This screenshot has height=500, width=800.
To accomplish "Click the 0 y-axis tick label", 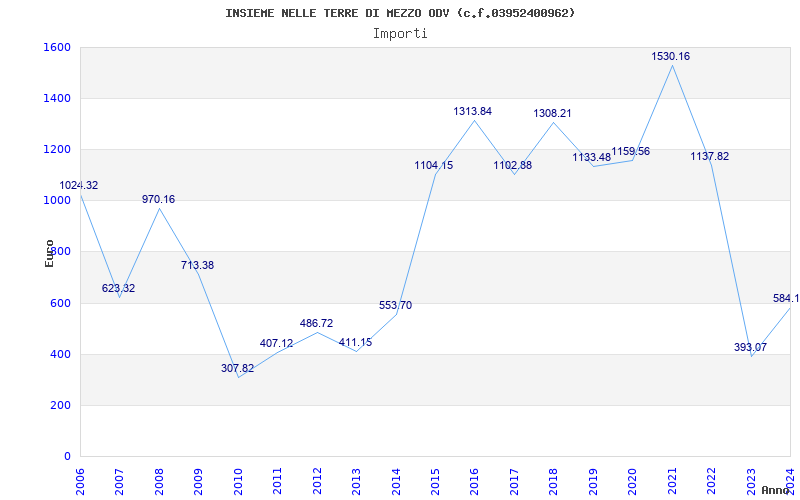I will [x=67, y=456].
